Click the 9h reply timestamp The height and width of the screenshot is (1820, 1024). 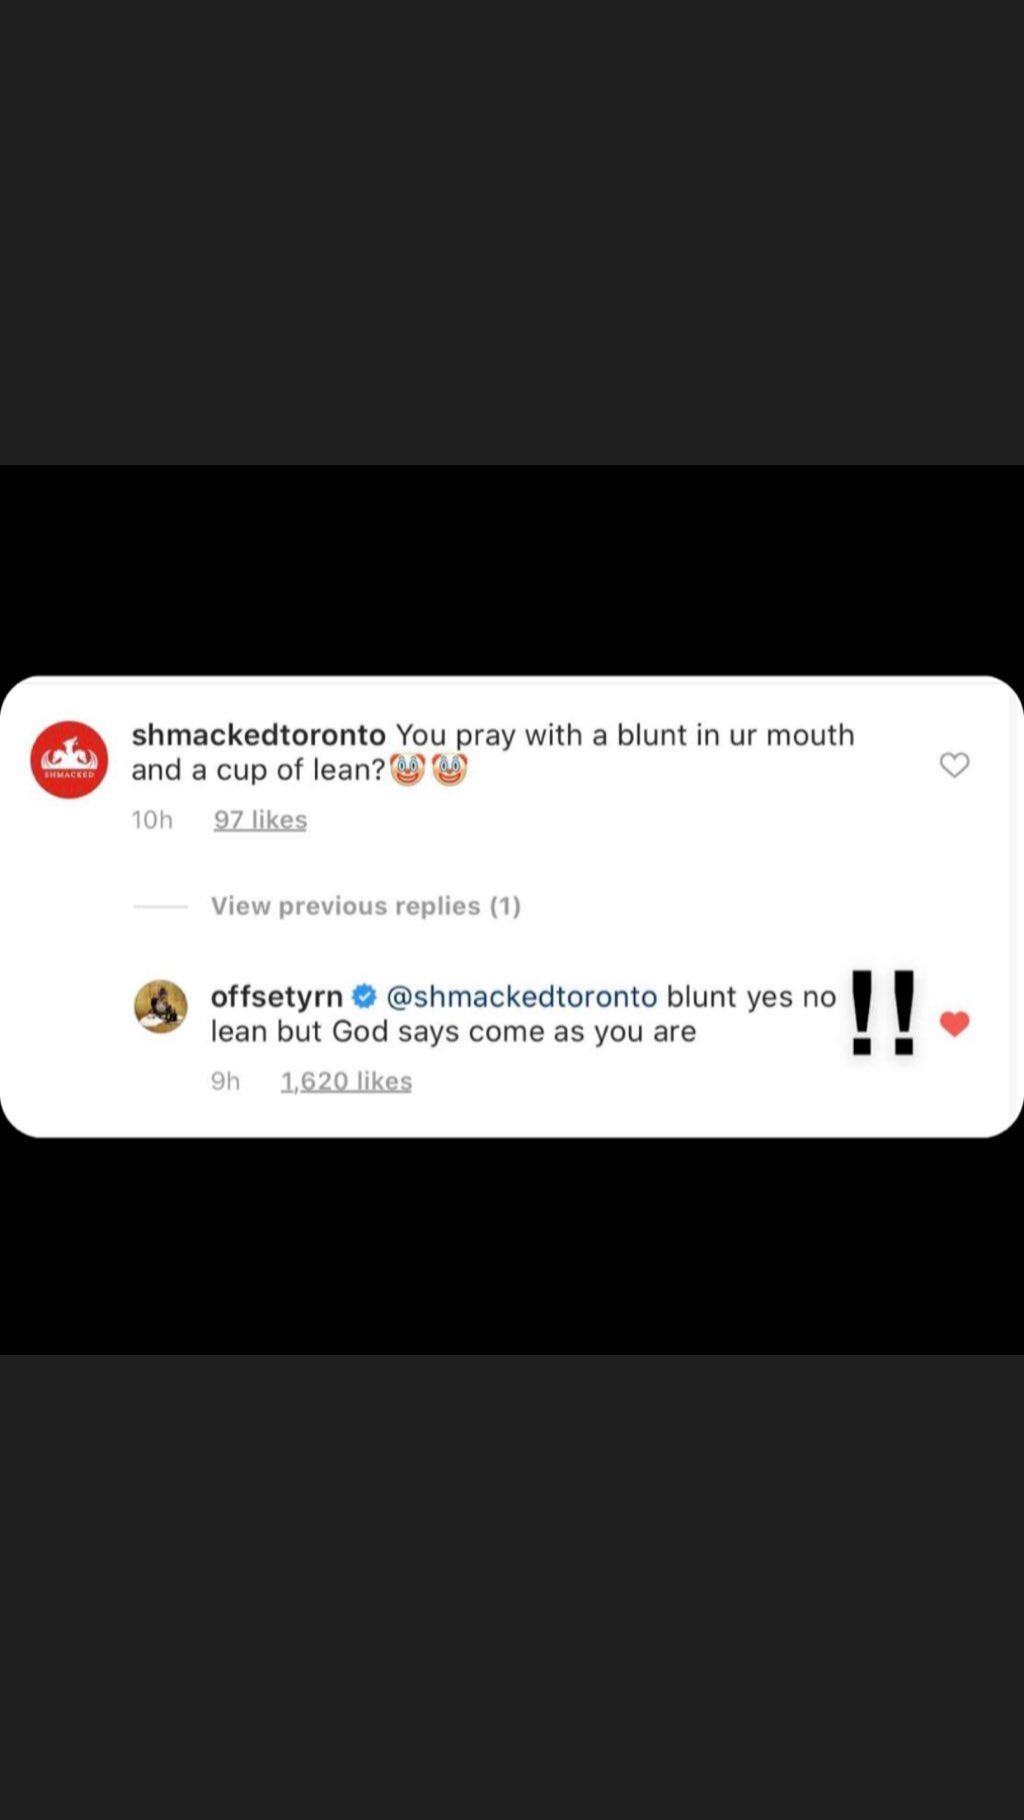[225, 1081]
